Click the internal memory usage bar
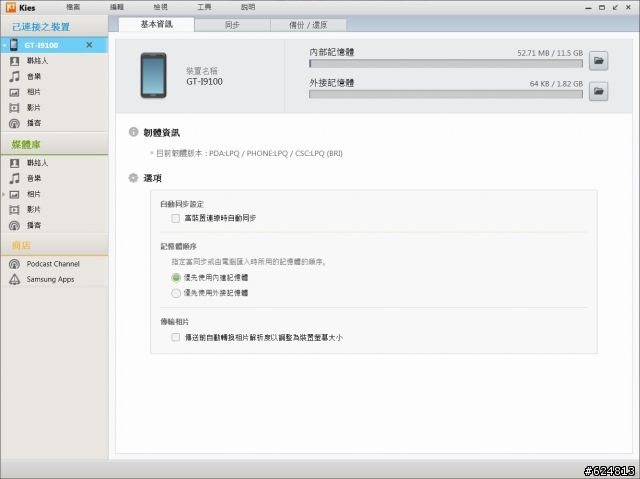 (x=446, y=64)
